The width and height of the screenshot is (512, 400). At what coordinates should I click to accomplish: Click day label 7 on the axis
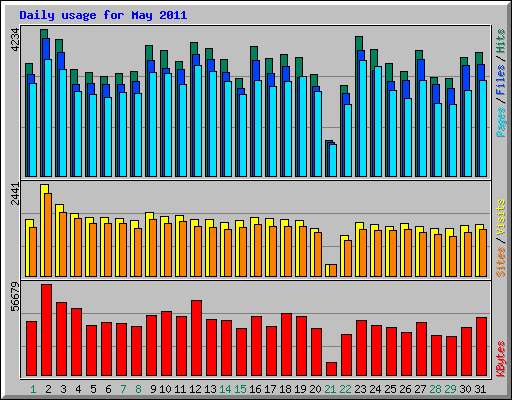123,389
